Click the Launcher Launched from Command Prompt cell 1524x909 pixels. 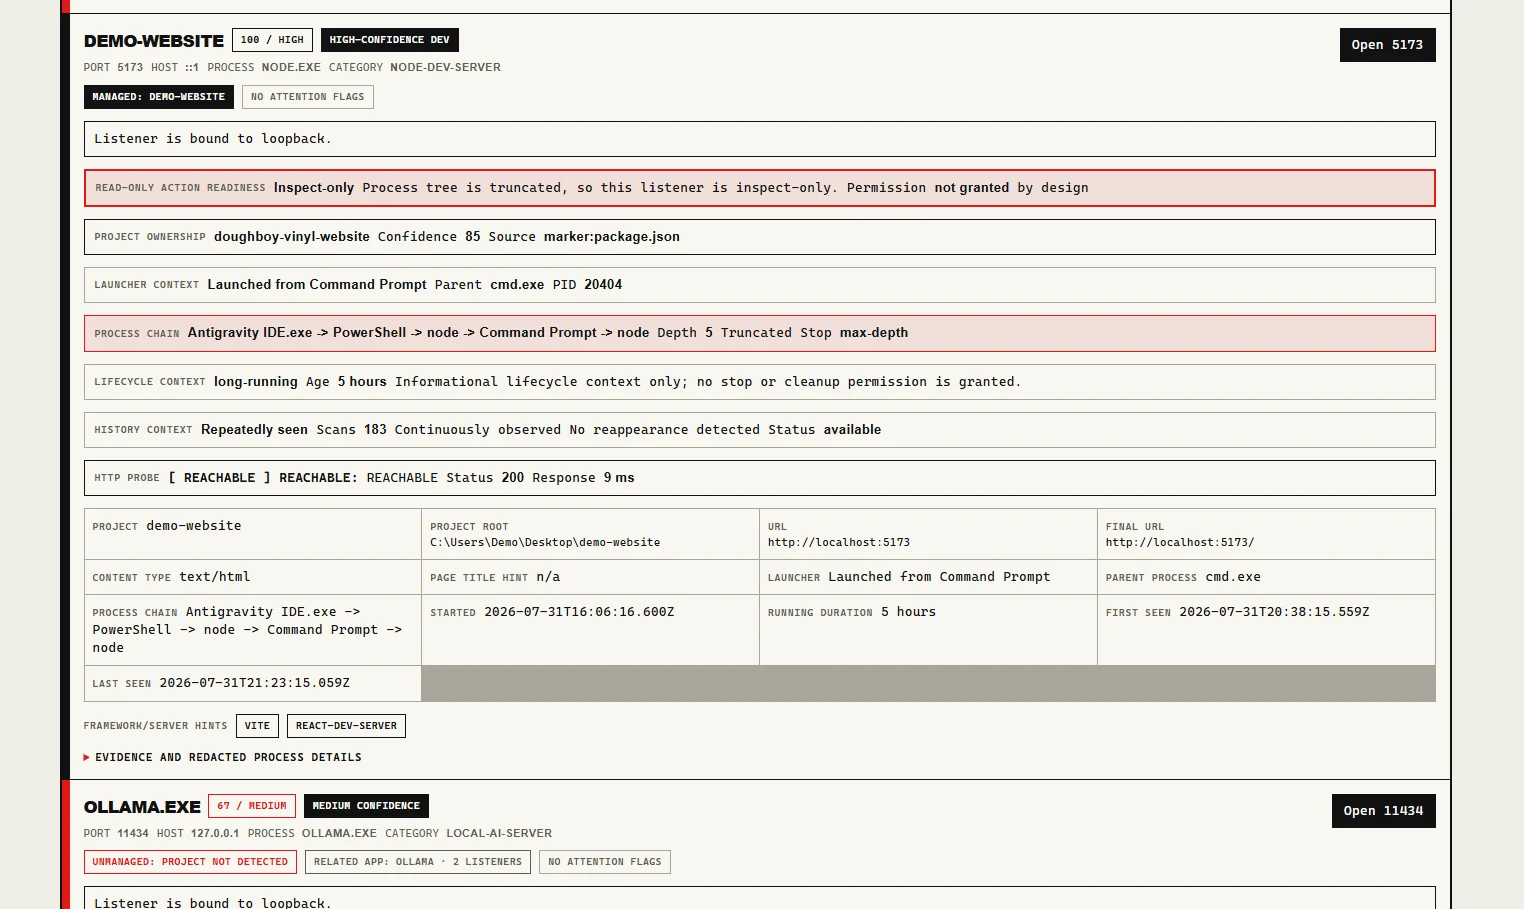(x=928, y=577)
